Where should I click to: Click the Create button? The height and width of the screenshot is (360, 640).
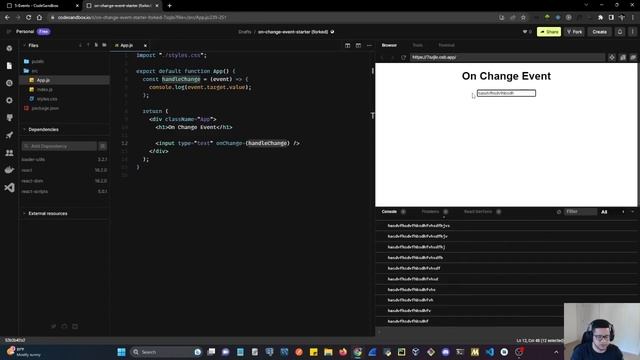(x=599, y=32)
